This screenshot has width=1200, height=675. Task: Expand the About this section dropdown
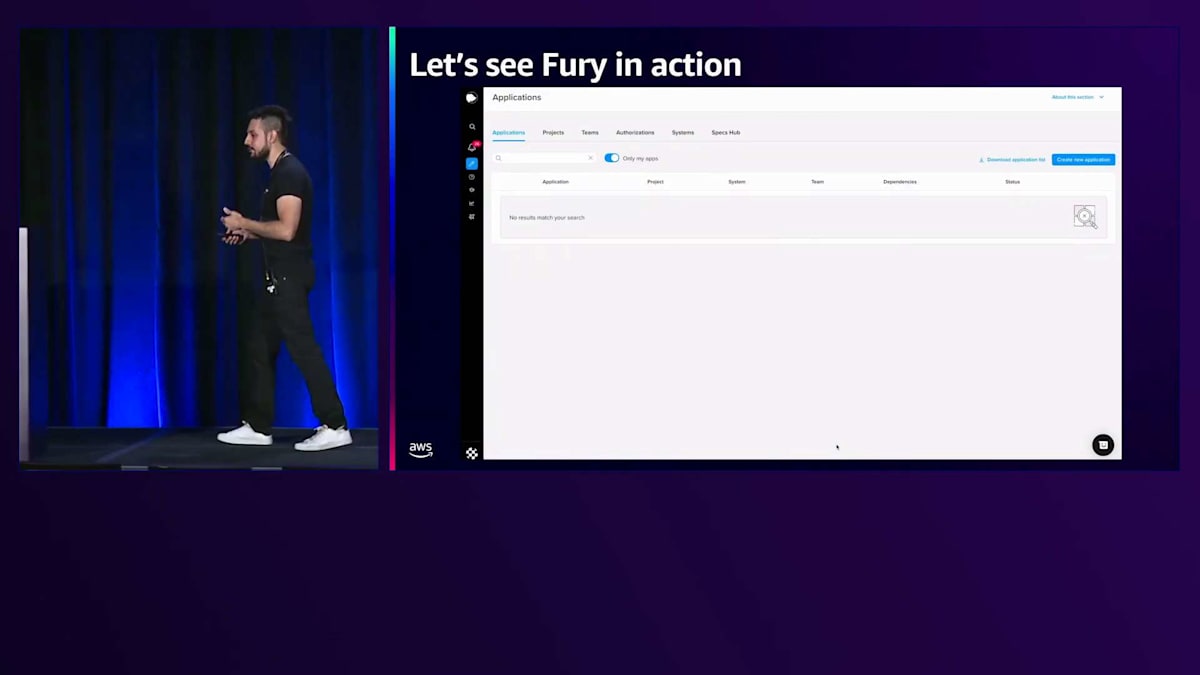coord(1078,97)
